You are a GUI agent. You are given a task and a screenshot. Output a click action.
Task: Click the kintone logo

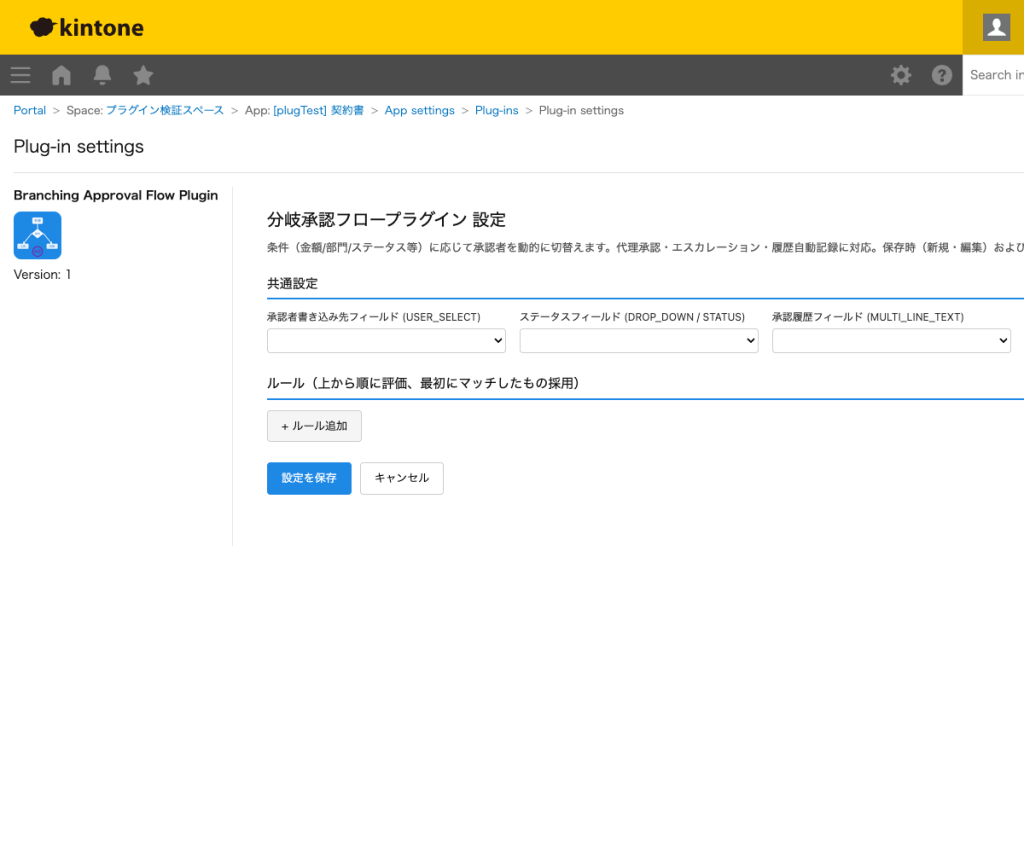(x=86, y=27)
